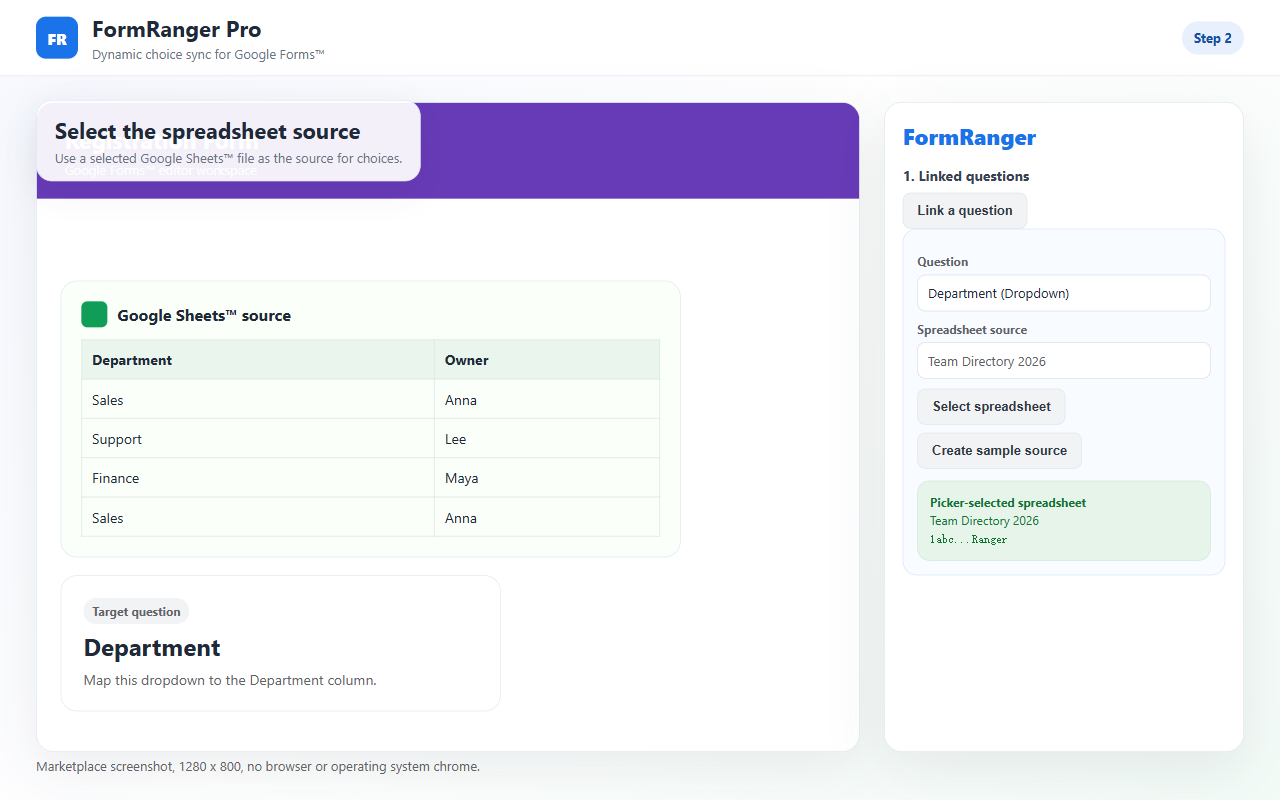Click the Google Sheets™ source title
Image resolution: width=1280 pixels, height=800 pixels.
[204, 315]
